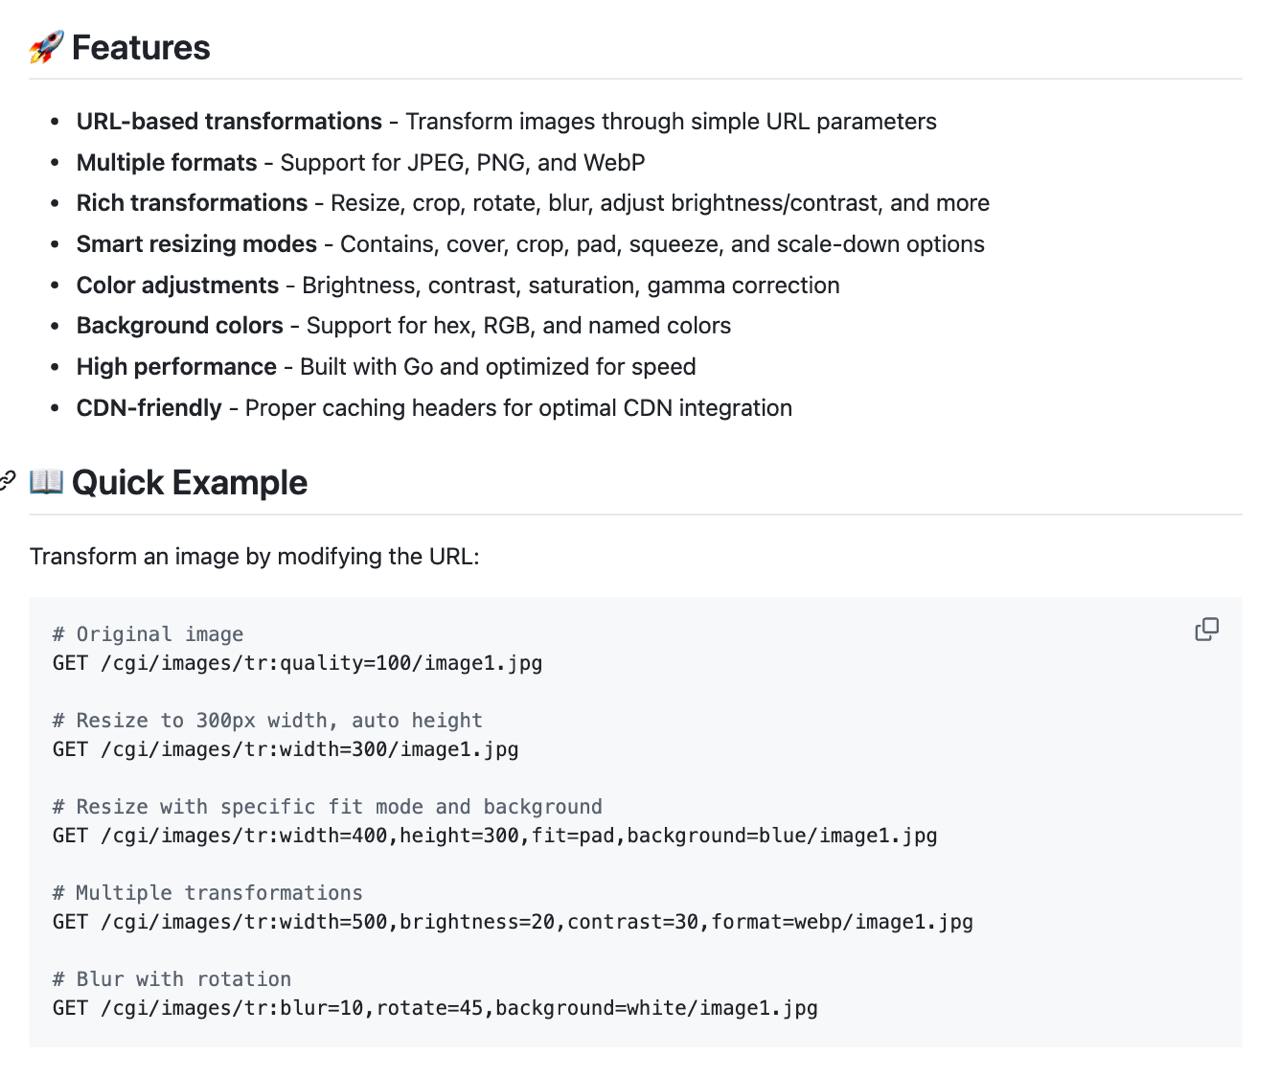Click the bold 'Multiple formats' list item
Screen dimensions: 1280x1079
pos(166,162)
